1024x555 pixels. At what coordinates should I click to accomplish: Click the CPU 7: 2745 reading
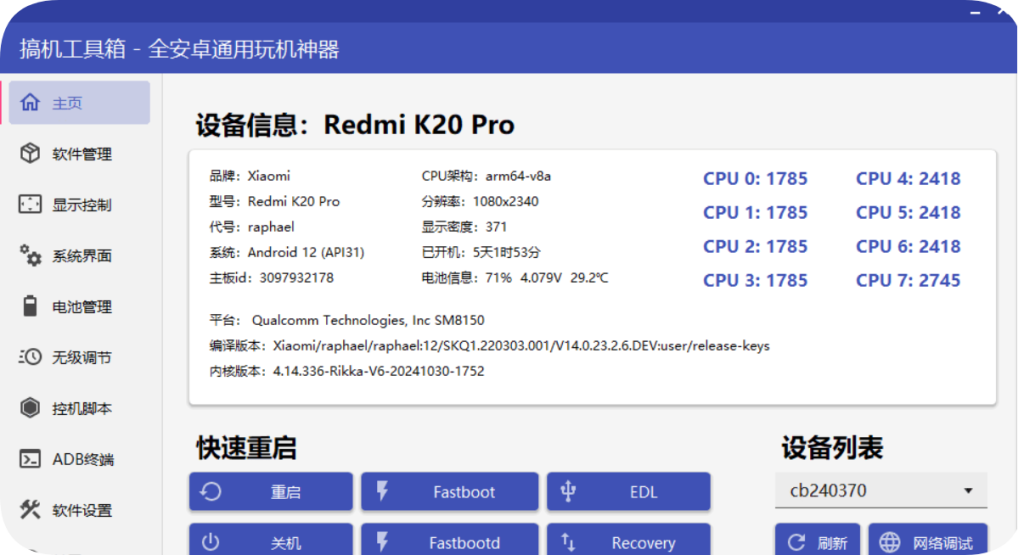pos(908,280)
